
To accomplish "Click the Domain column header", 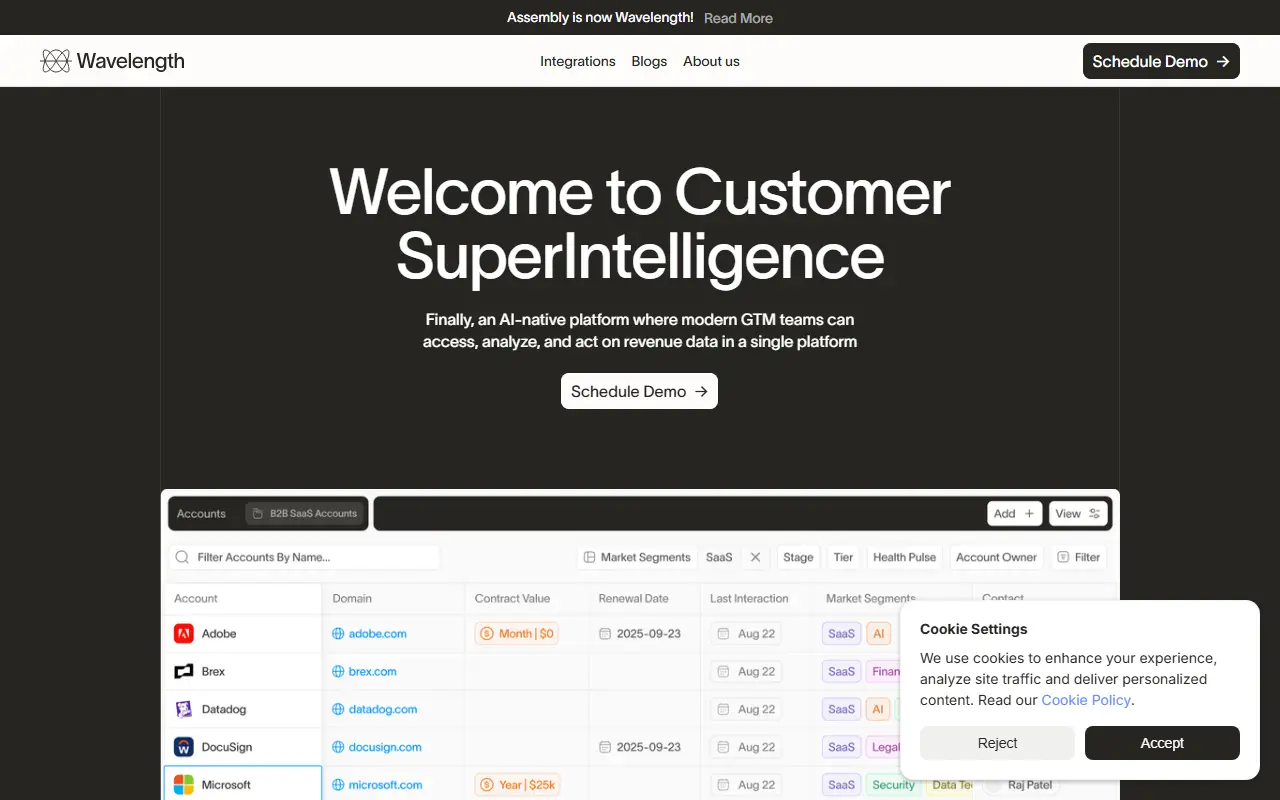I will click(x=352, y=598).
